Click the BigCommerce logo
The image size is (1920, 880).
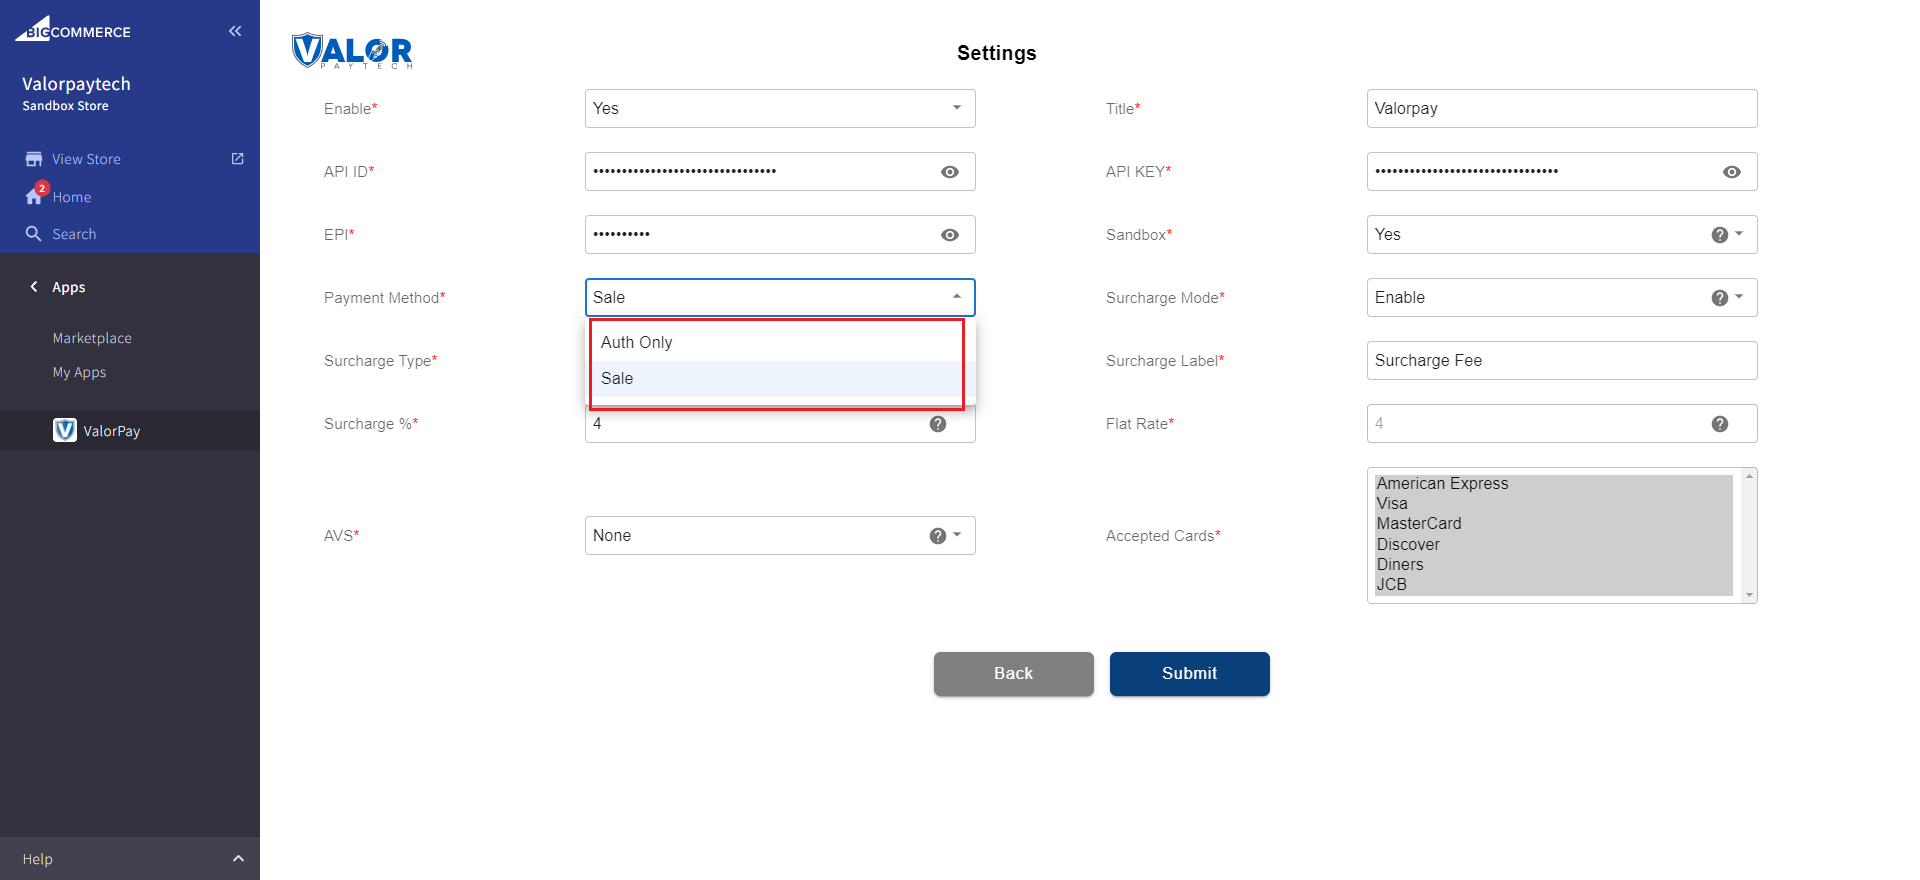point(72,29)
